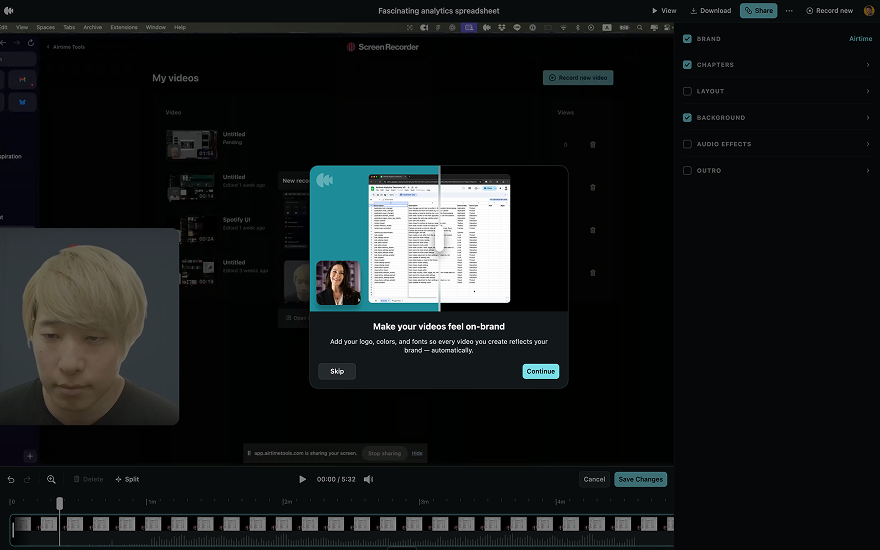This screenshot has height=550, width=880.
Task: Open the user profile avatar
Action: click(x=868, y=10)
